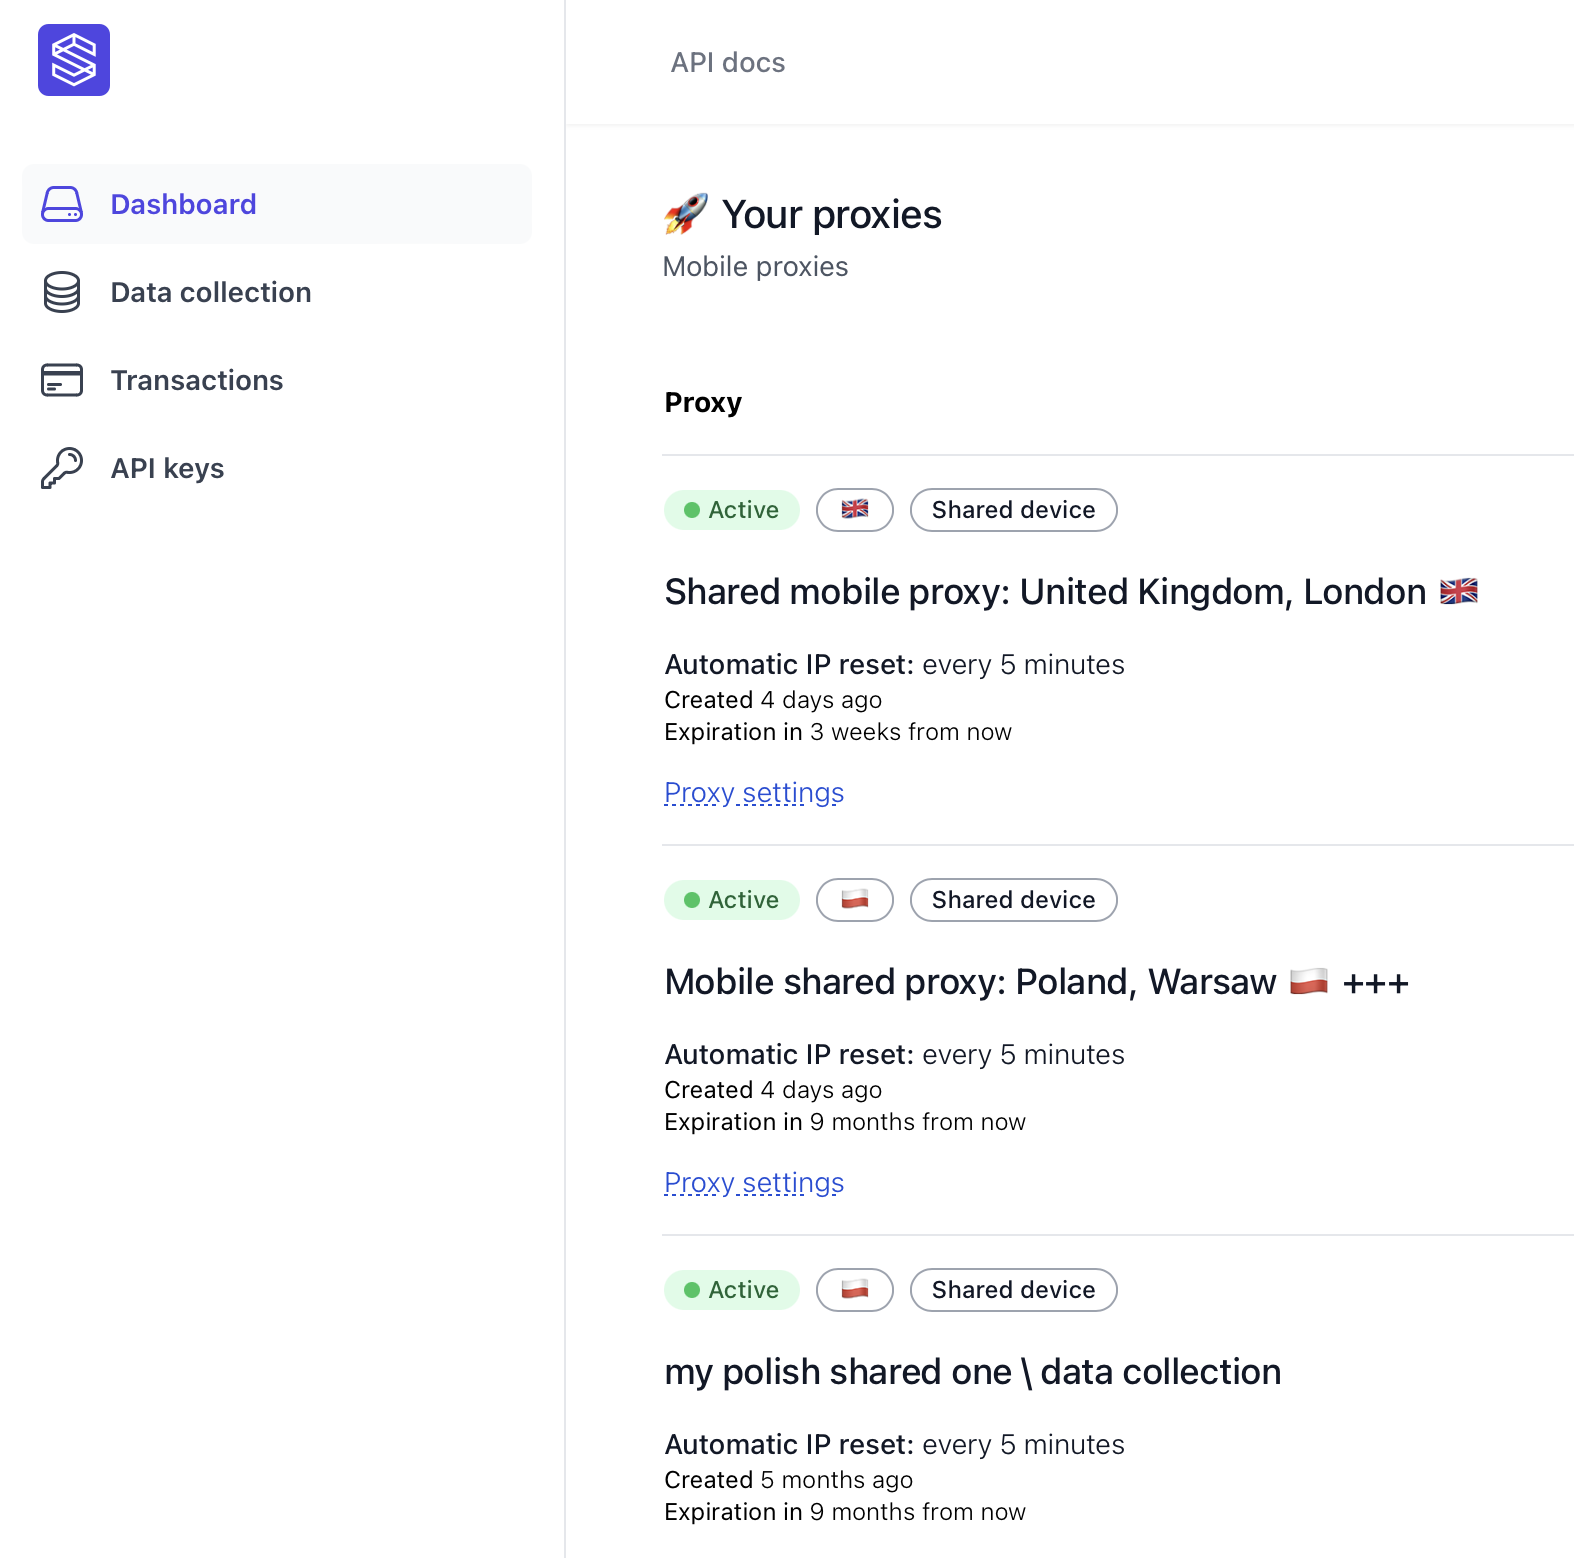Click the API keys key icon
The image size is (1574, 1558).
(x=62, y=468)
